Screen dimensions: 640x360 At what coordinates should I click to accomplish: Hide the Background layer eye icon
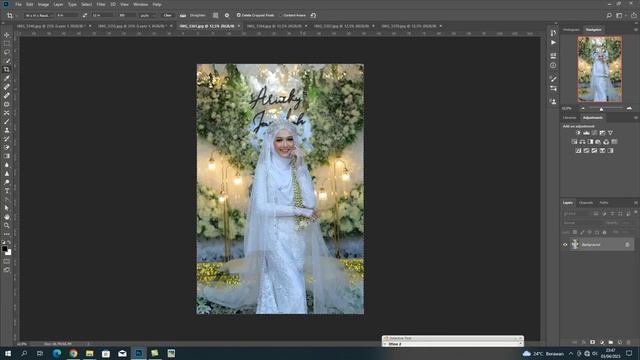pyautogui.click(x=565, y=245)
